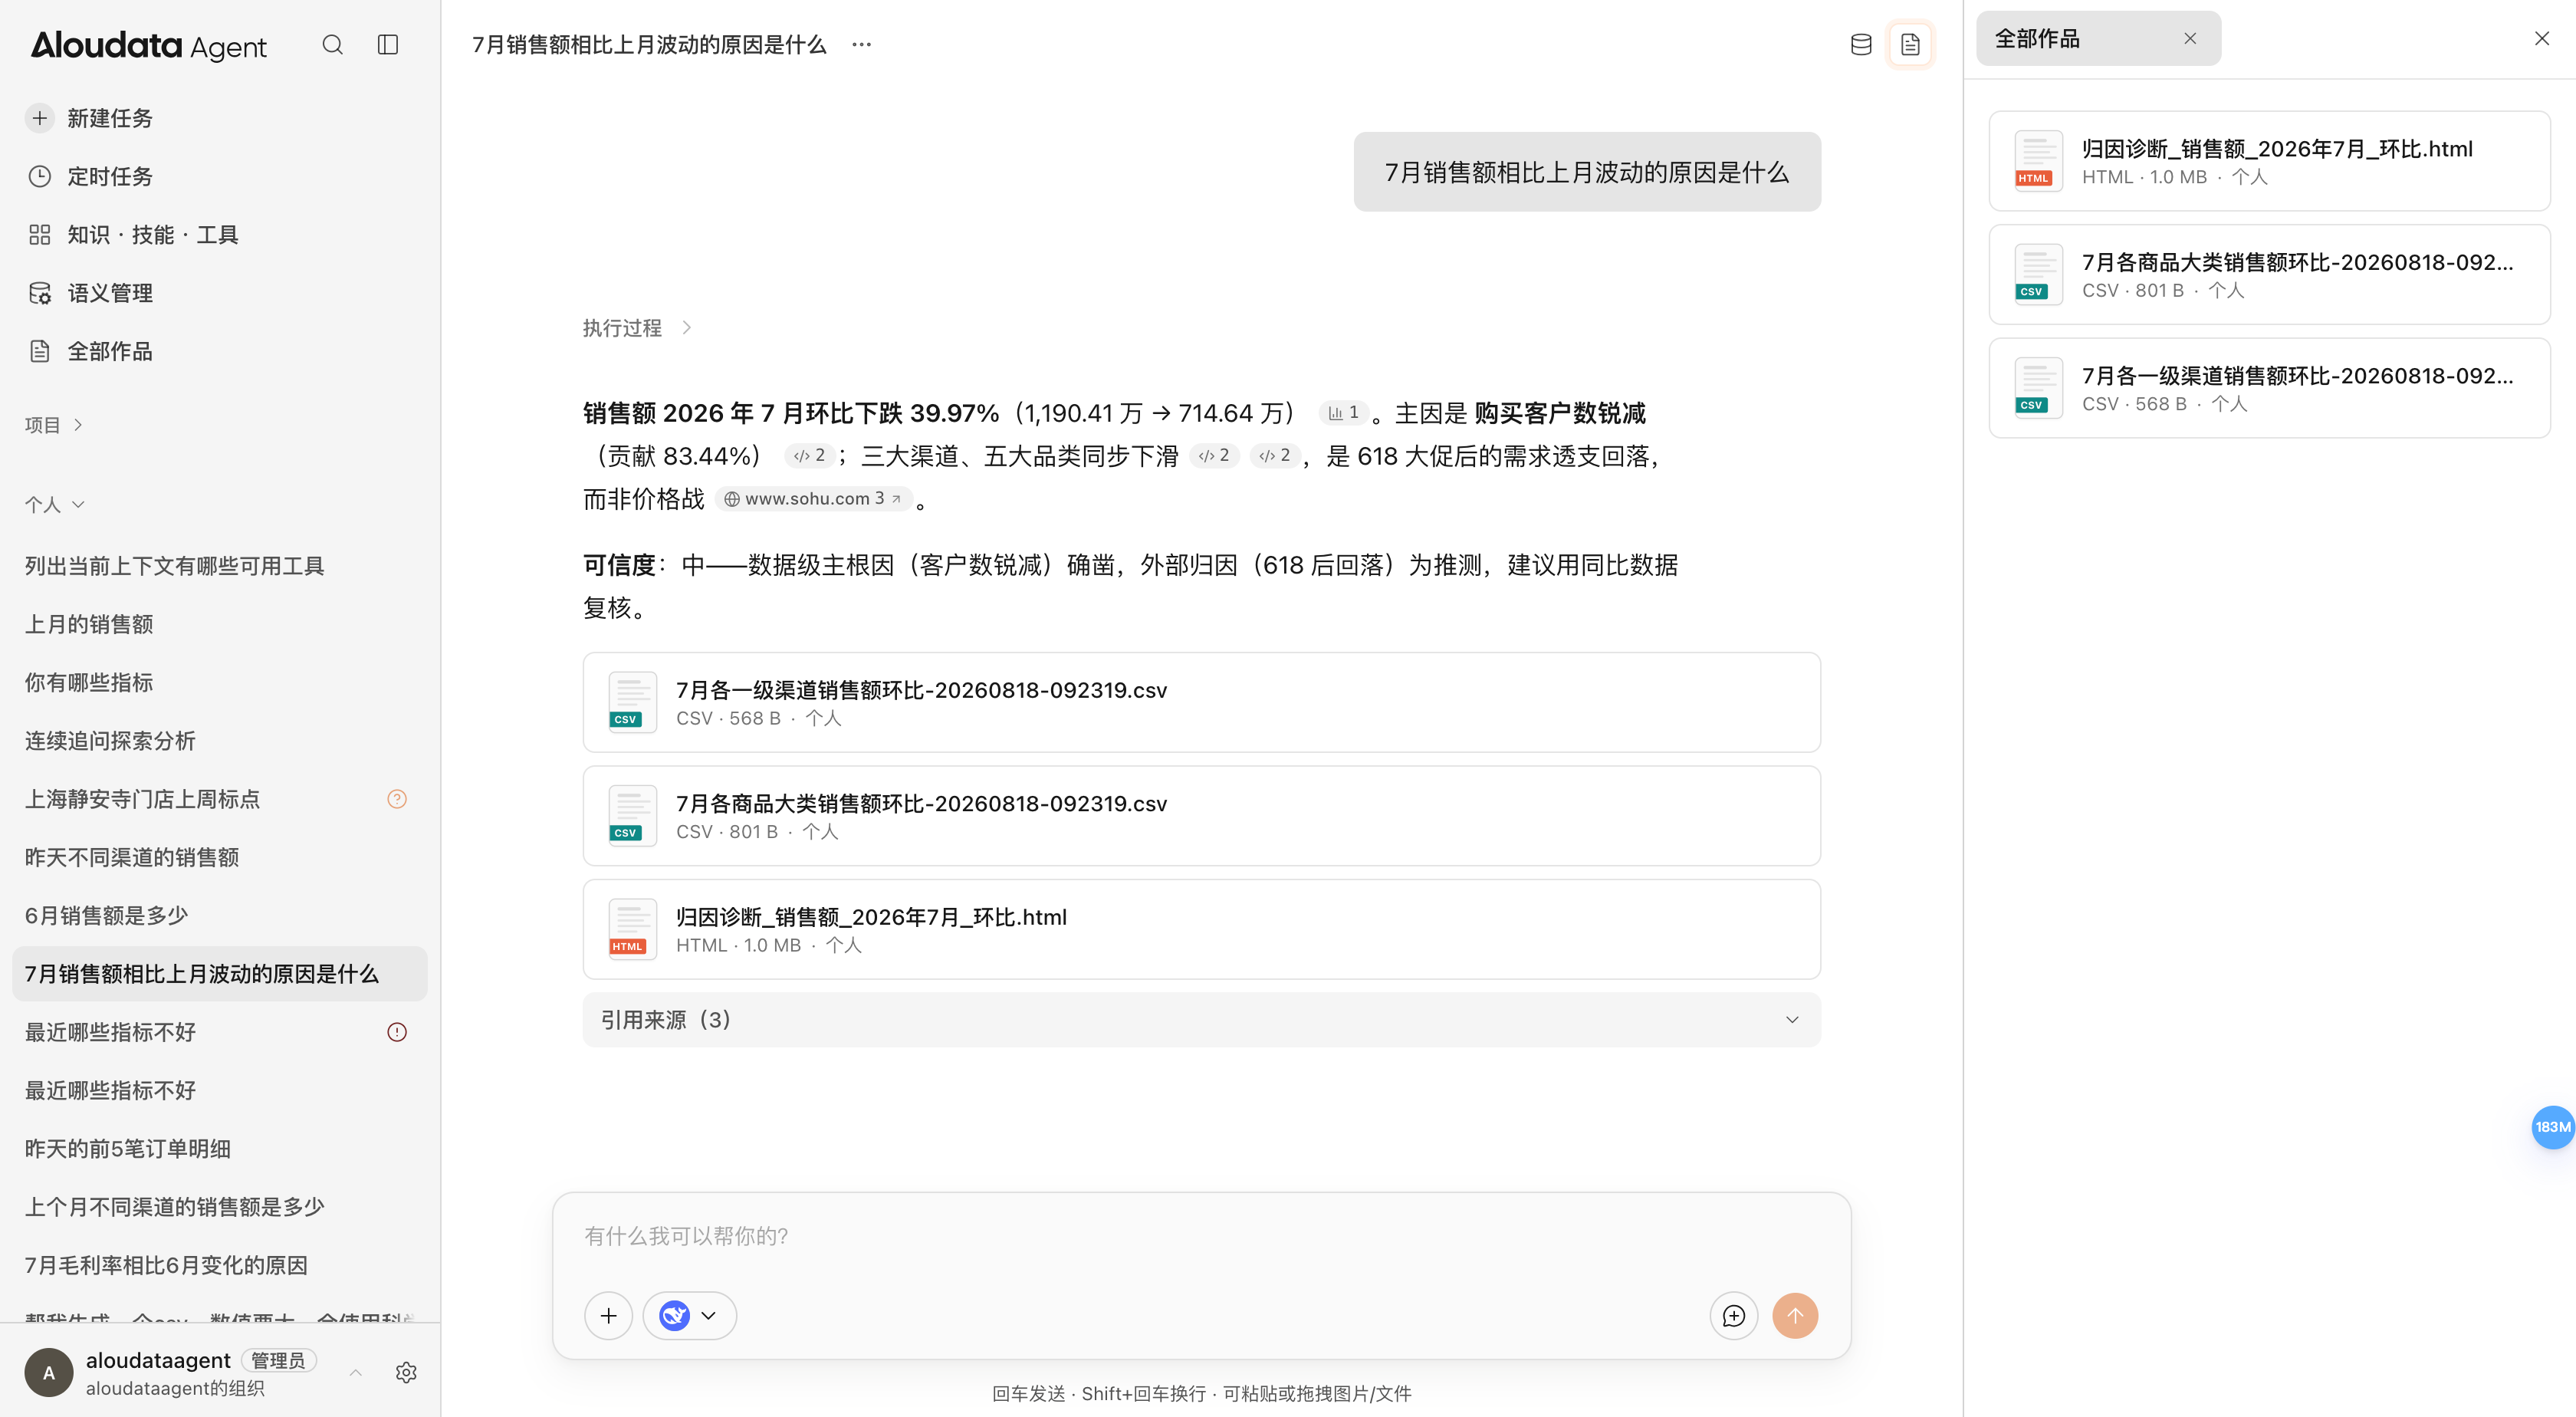Expand 引用来源（3）section
Image resolution: width=2576 pixels, height=1417 pixels.
pyautogui.click(x=1201, y=1020)
